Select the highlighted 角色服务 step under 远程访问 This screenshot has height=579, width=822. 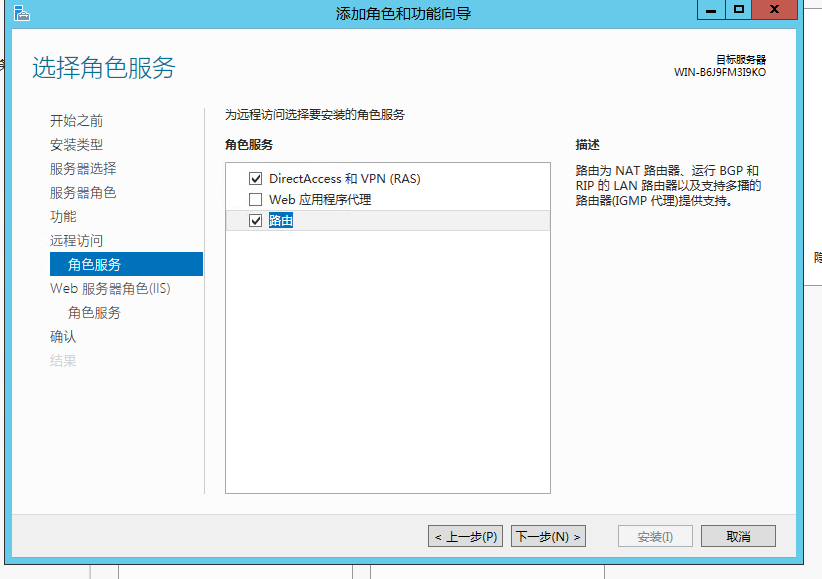tap(126, 264)
